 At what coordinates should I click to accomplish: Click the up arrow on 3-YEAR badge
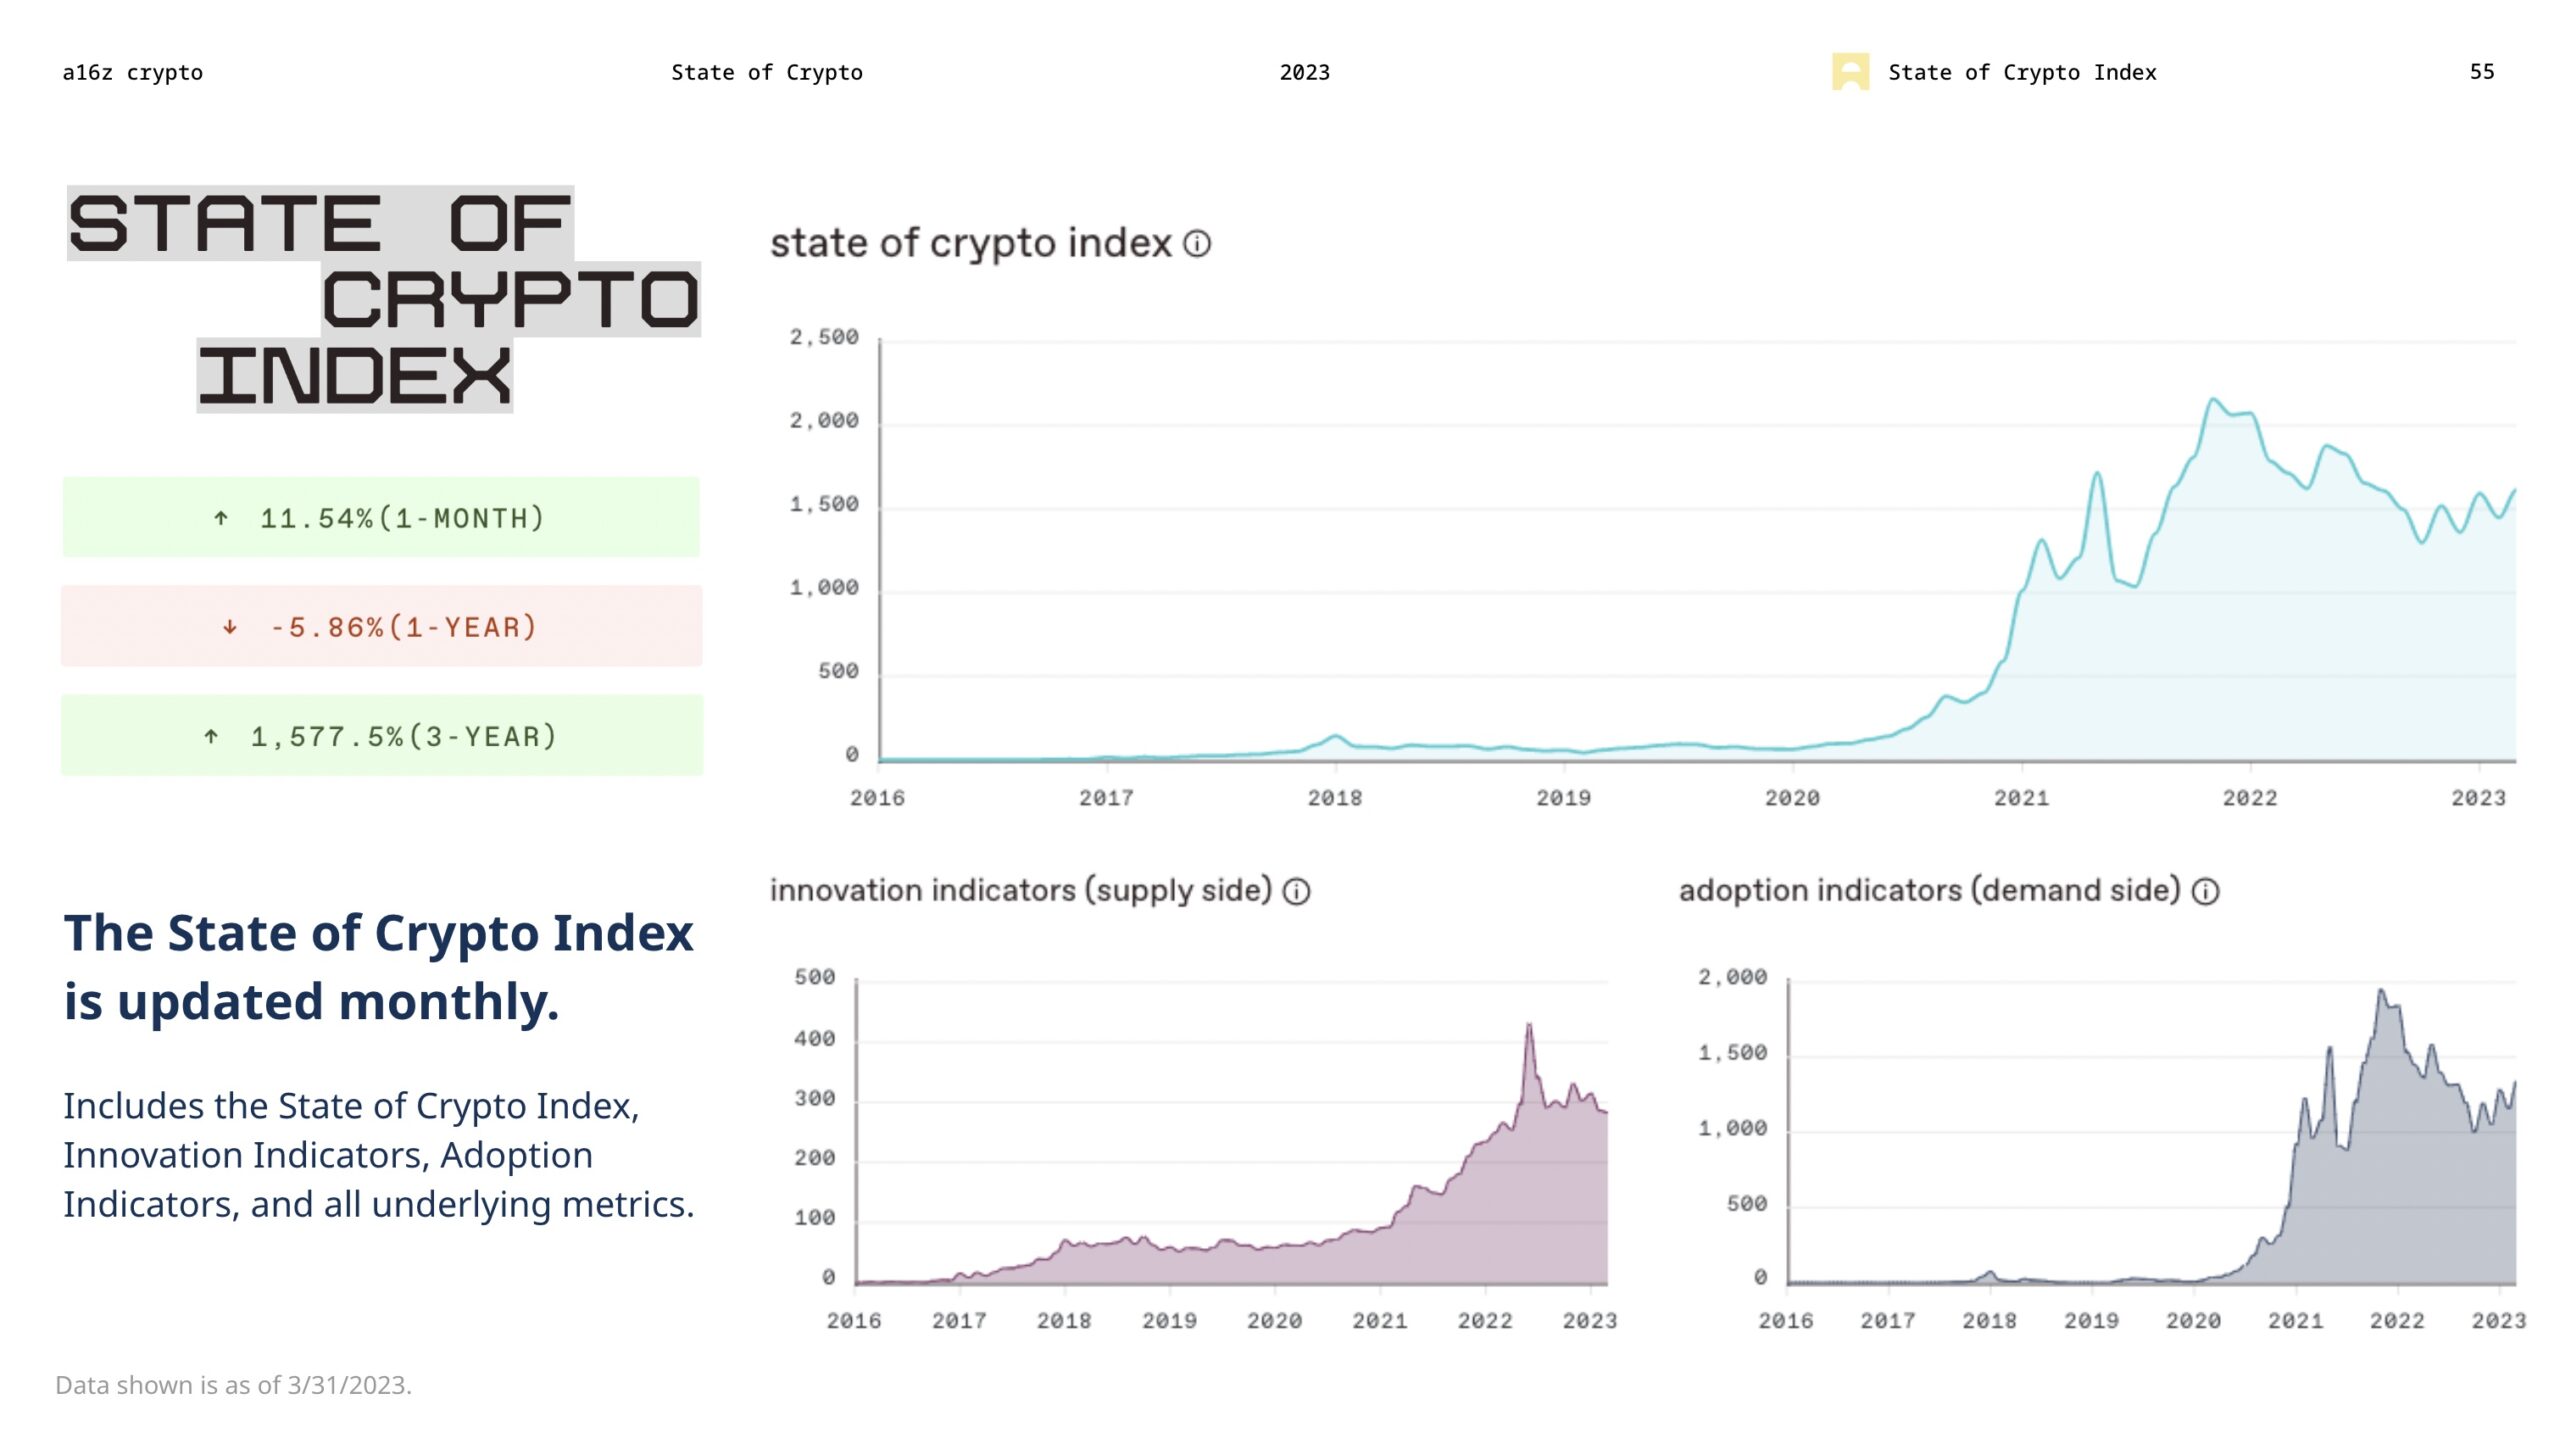tap(209, 736)
